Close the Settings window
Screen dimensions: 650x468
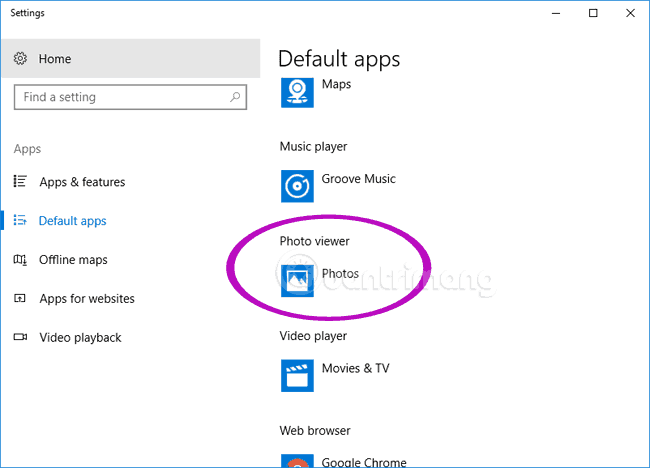[631, 13]
